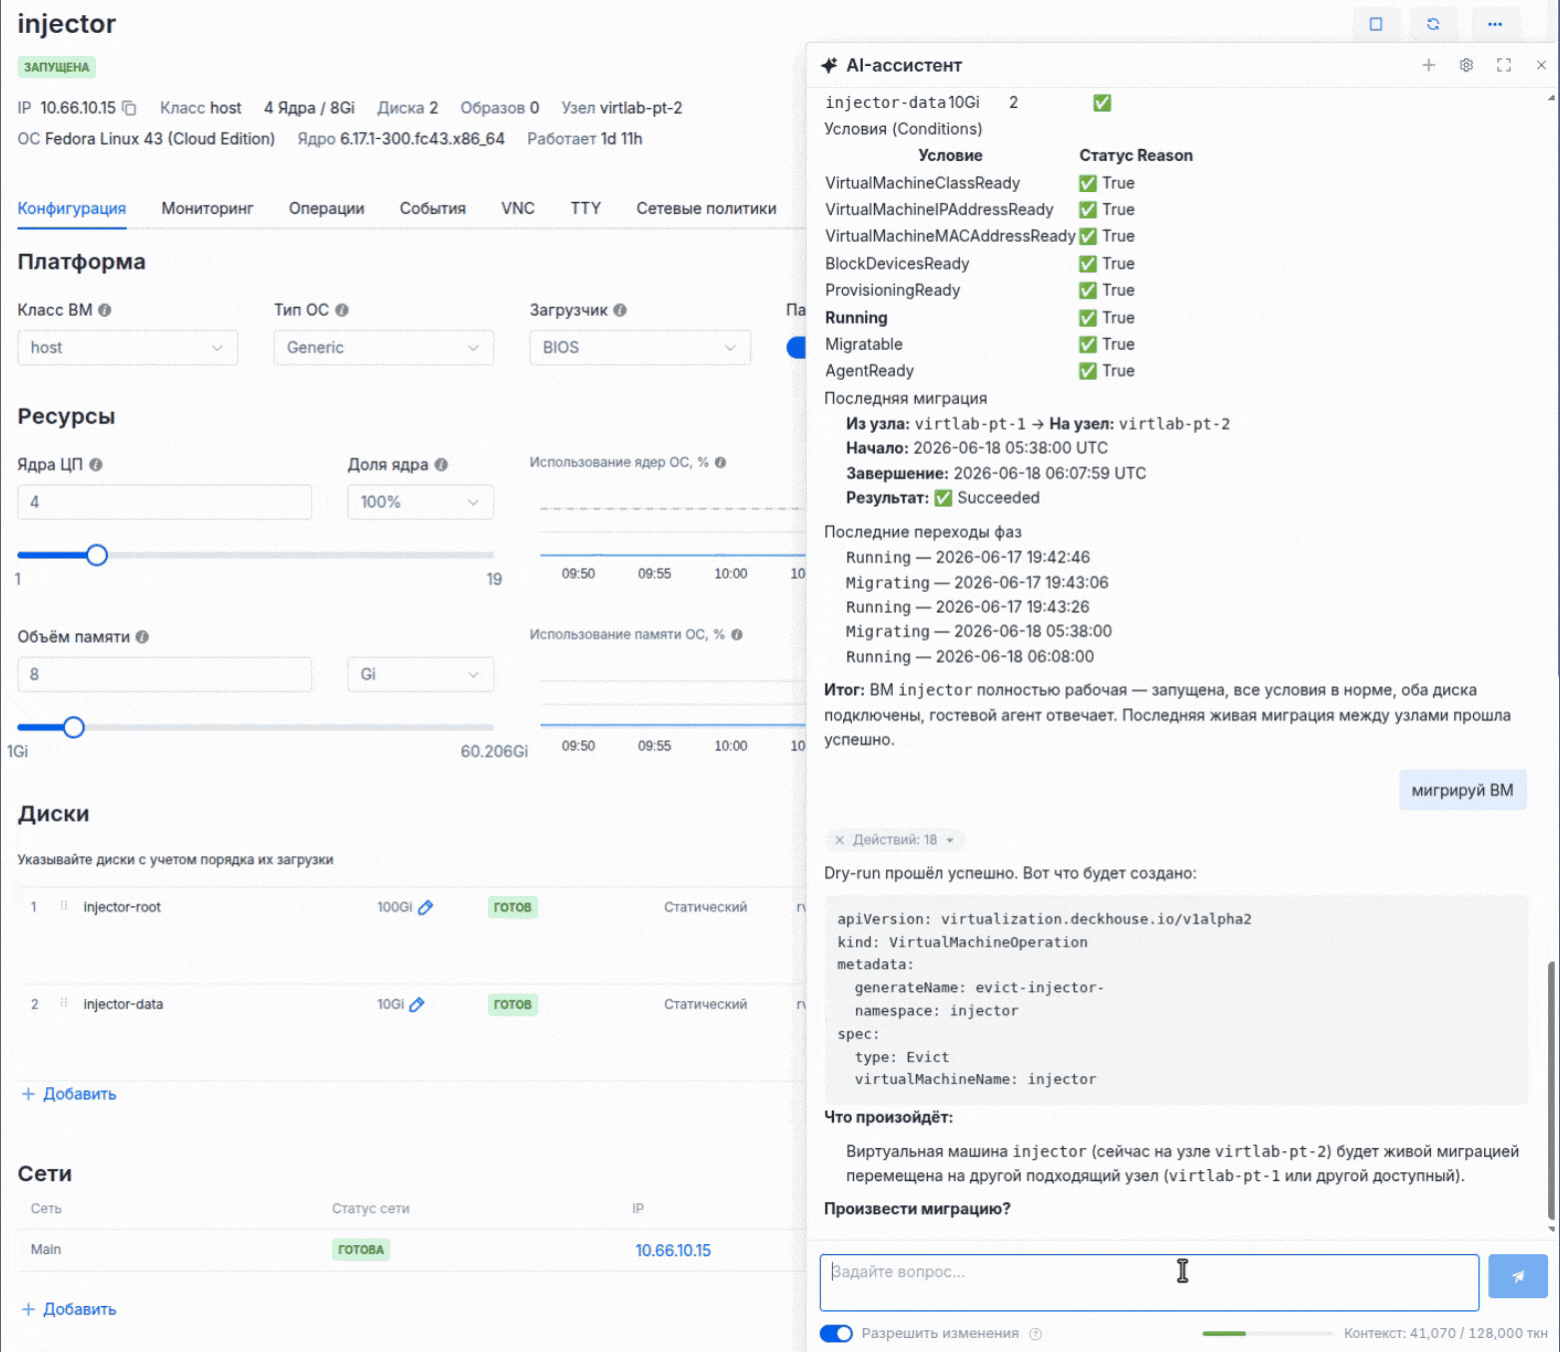Show info tooltip for Загрузчик
The height and width of the screenshot is (1352, 1560).
[x=620, y=310]
